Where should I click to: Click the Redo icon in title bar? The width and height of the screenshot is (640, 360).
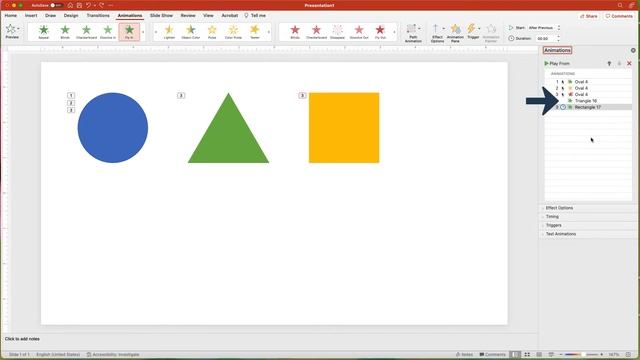[x=101, y=5]
